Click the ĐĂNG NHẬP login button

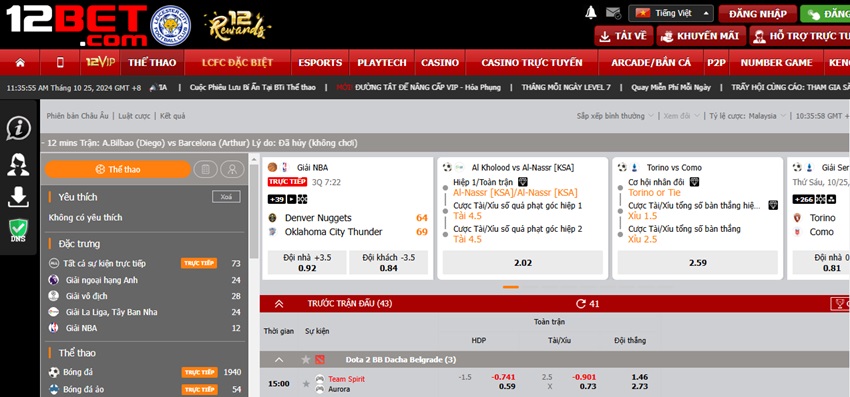point(758,14)
